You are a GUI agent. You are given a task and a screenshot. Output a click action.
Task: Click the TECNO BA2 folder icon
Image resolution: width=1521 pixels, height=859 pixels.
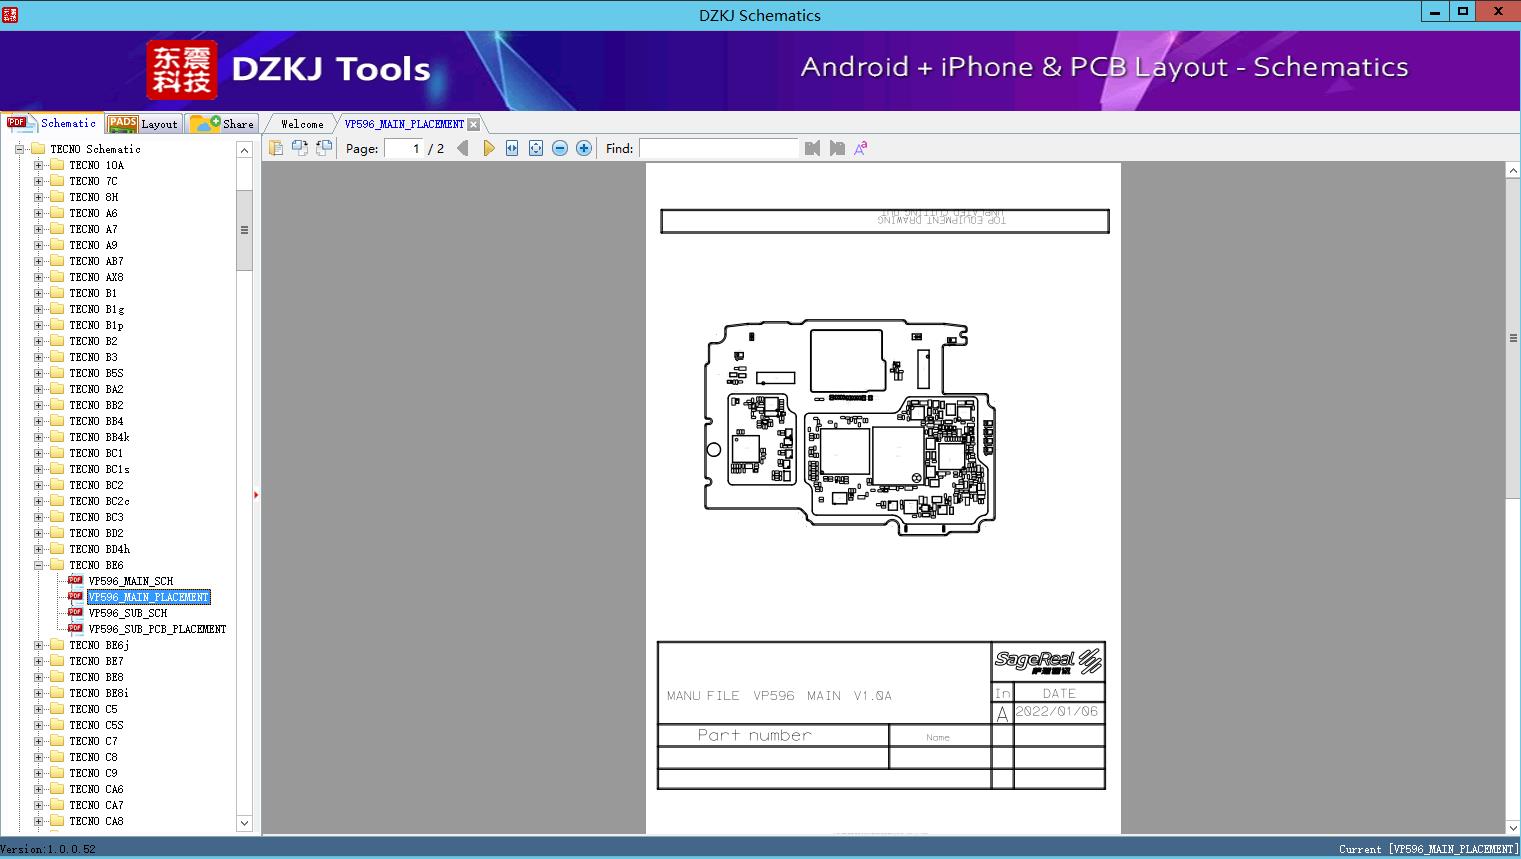(x=57, y=389)
